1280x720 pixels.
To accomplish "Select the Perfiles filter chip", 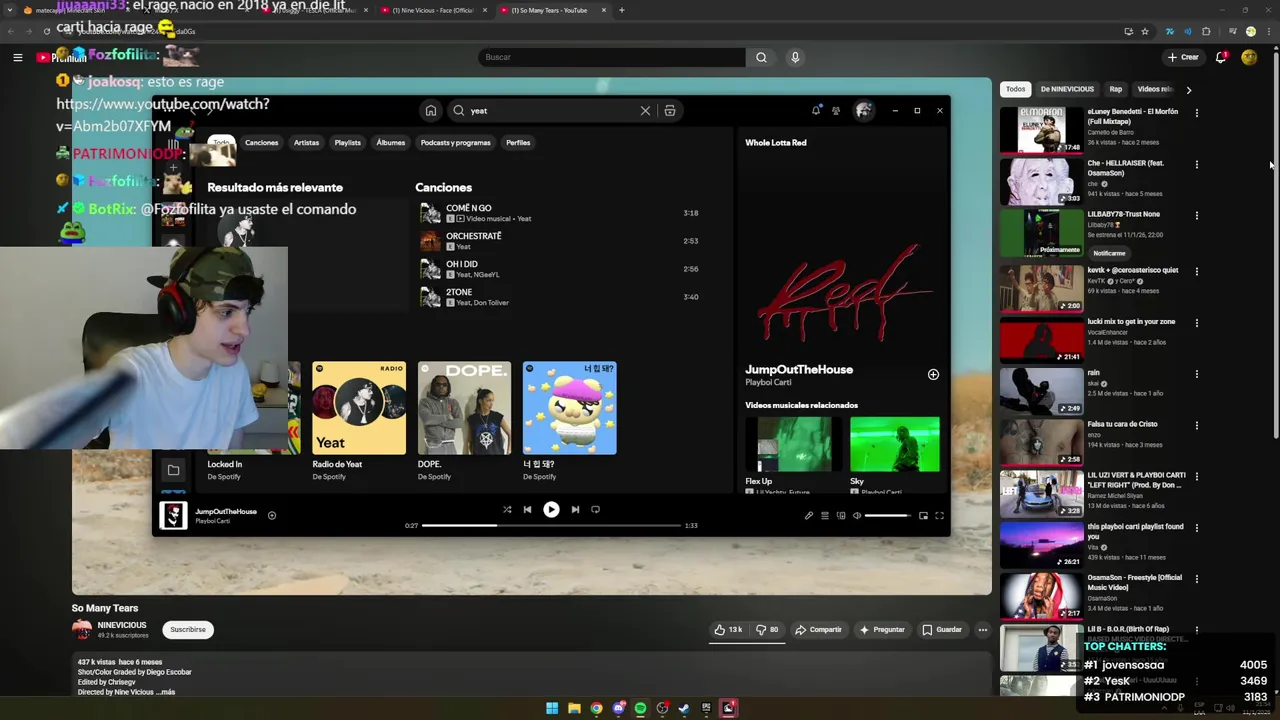I will [518, 143].
